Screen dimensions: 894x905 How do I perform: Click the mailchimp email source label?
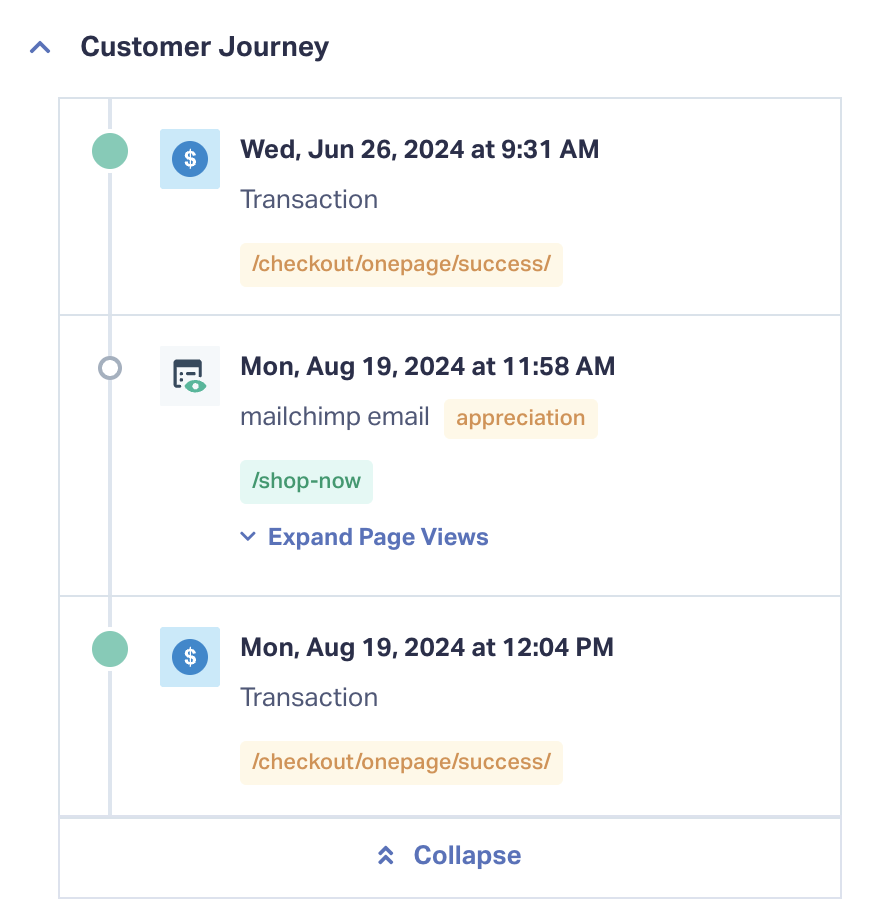pos(335,417)
